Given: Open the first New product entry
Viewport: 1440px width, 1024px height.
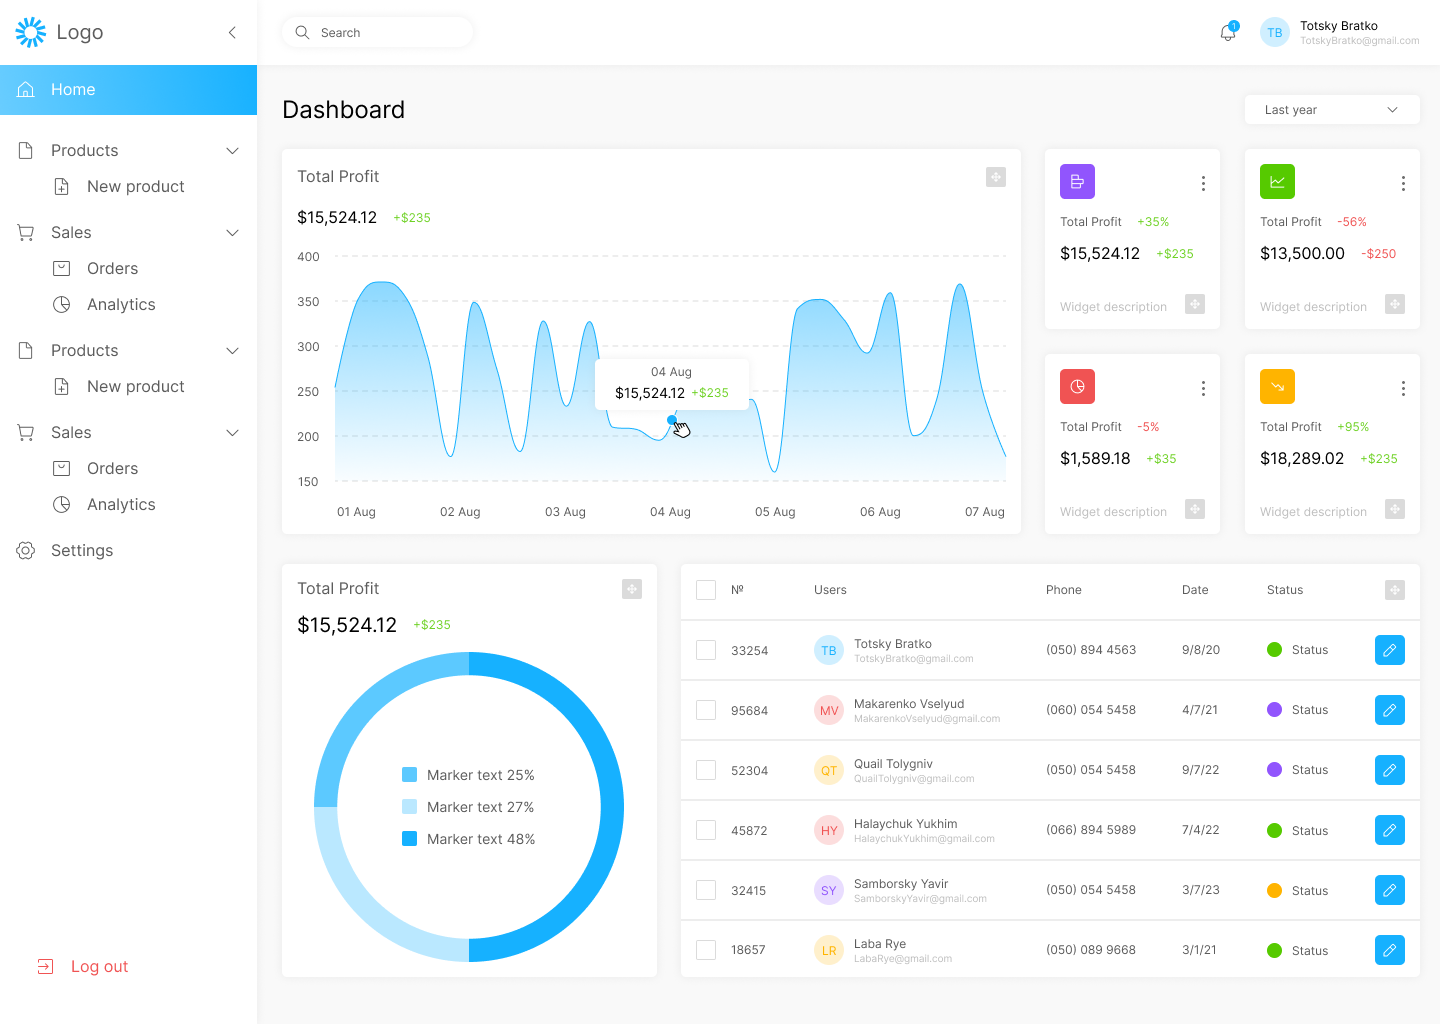Looking at the screenshot, I should tap(118, 187).
